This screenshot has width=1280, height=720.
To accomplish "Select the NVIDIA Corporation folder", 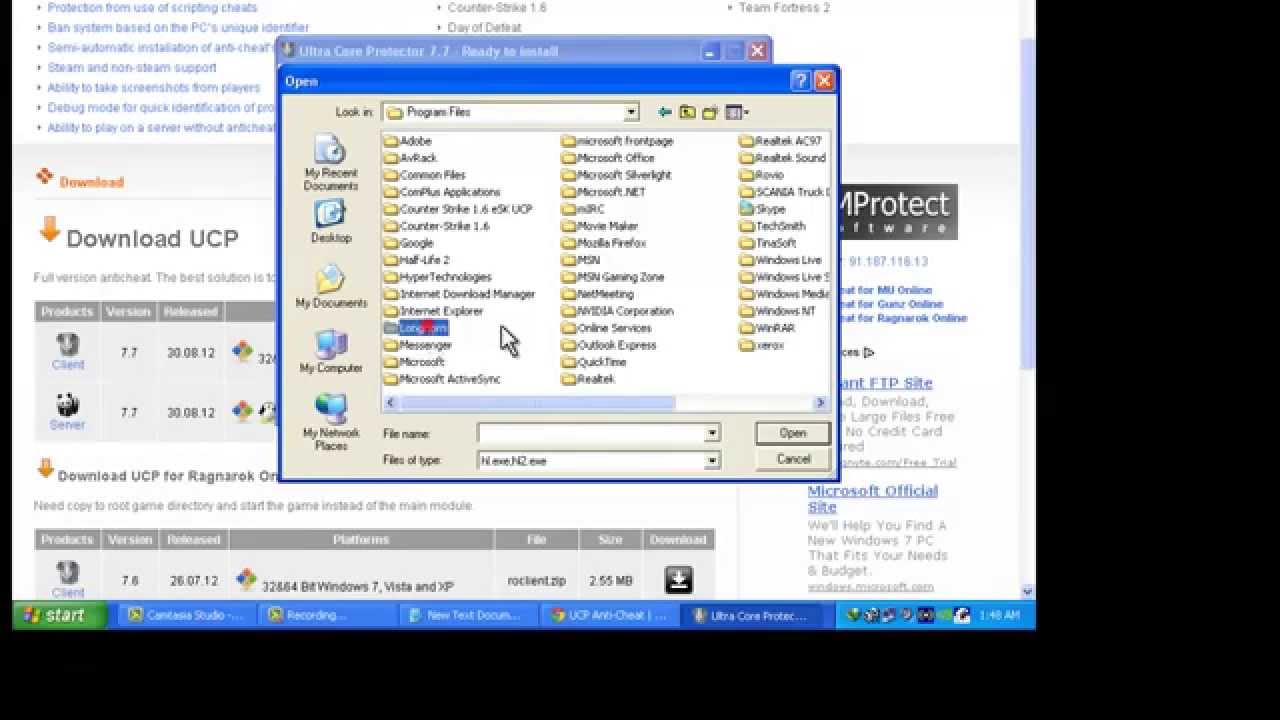I will (x=618, y=311).
